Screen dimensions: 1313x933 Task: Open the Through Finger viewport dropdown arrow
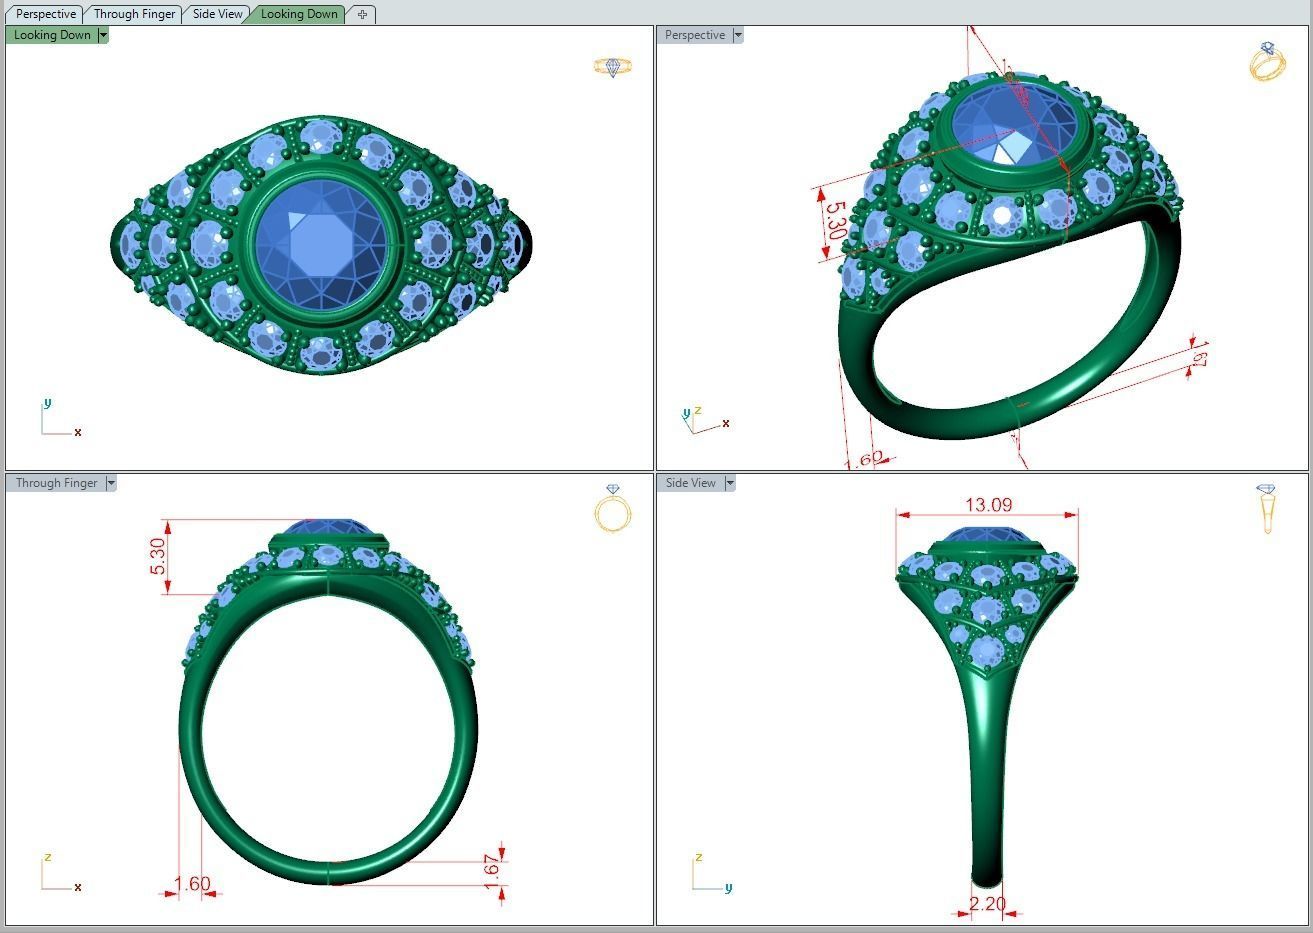click(x=111, y=483)
